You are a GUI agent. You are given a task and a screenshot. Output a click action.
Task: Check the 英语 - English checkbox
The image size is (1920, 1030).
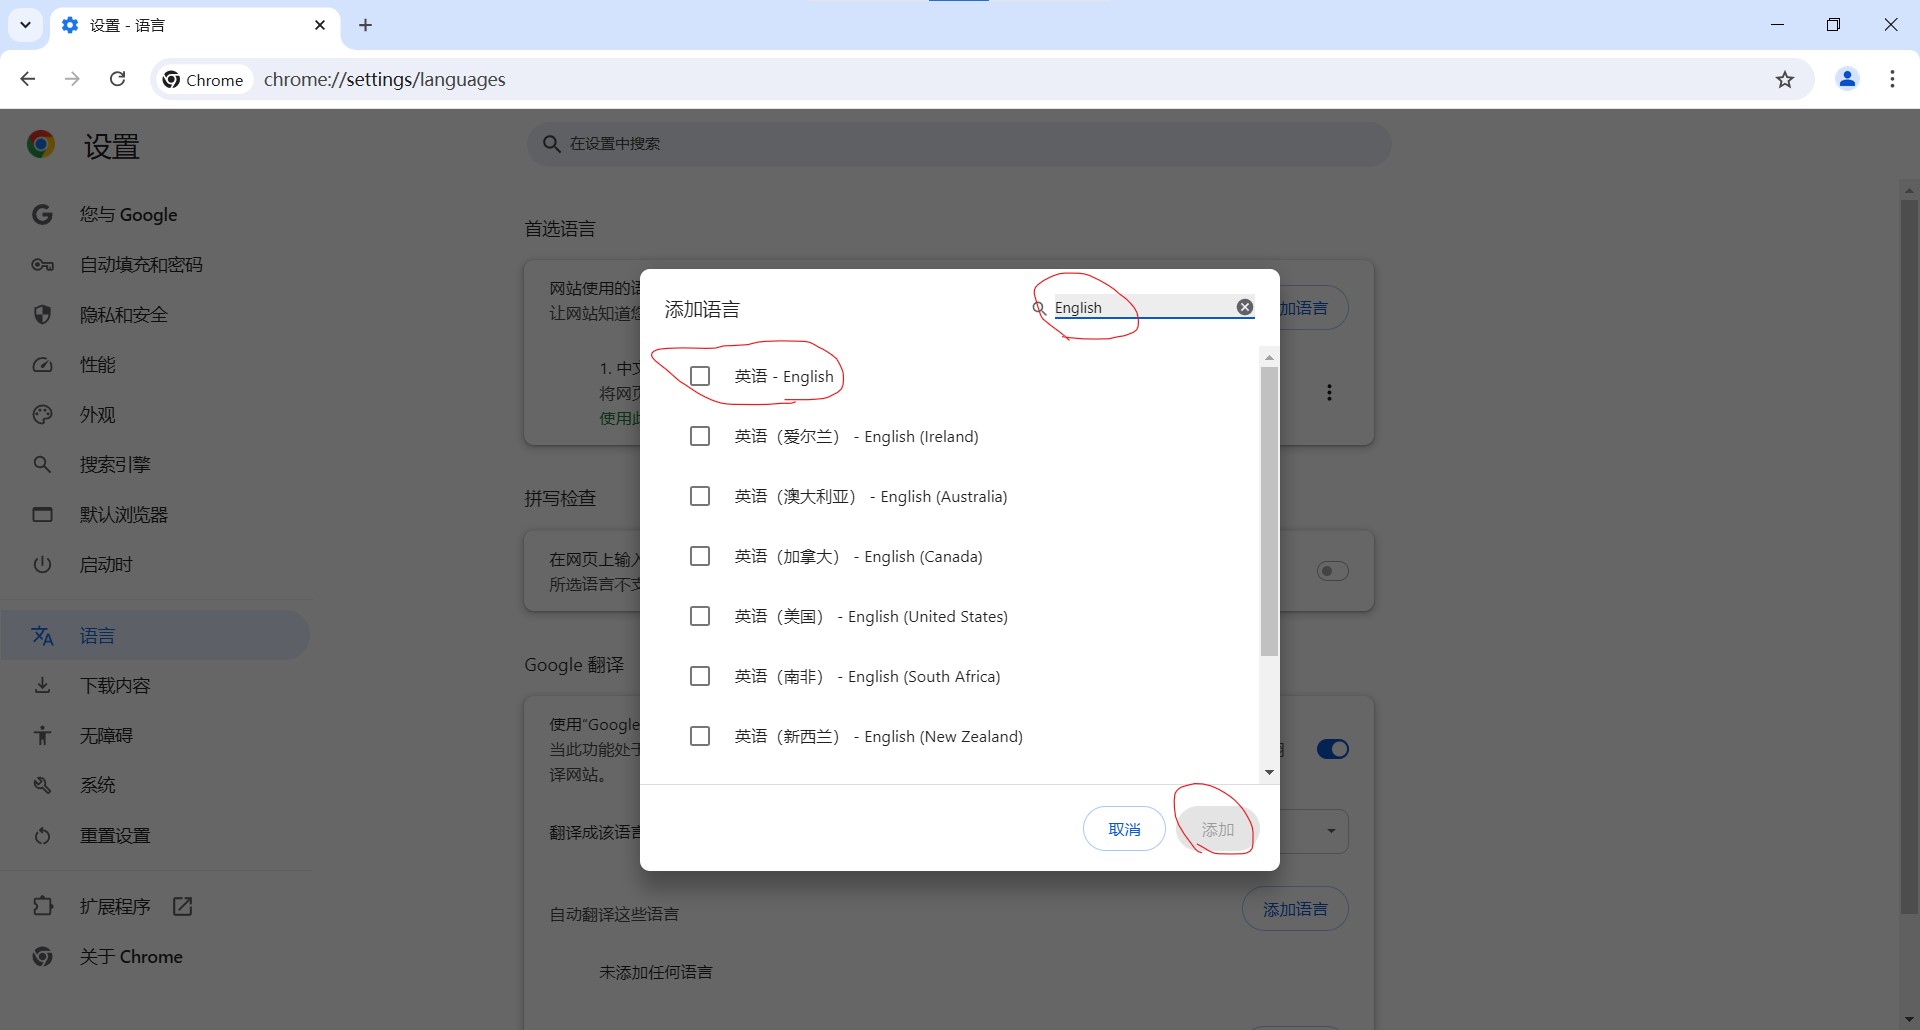click(x=700, y=376)
